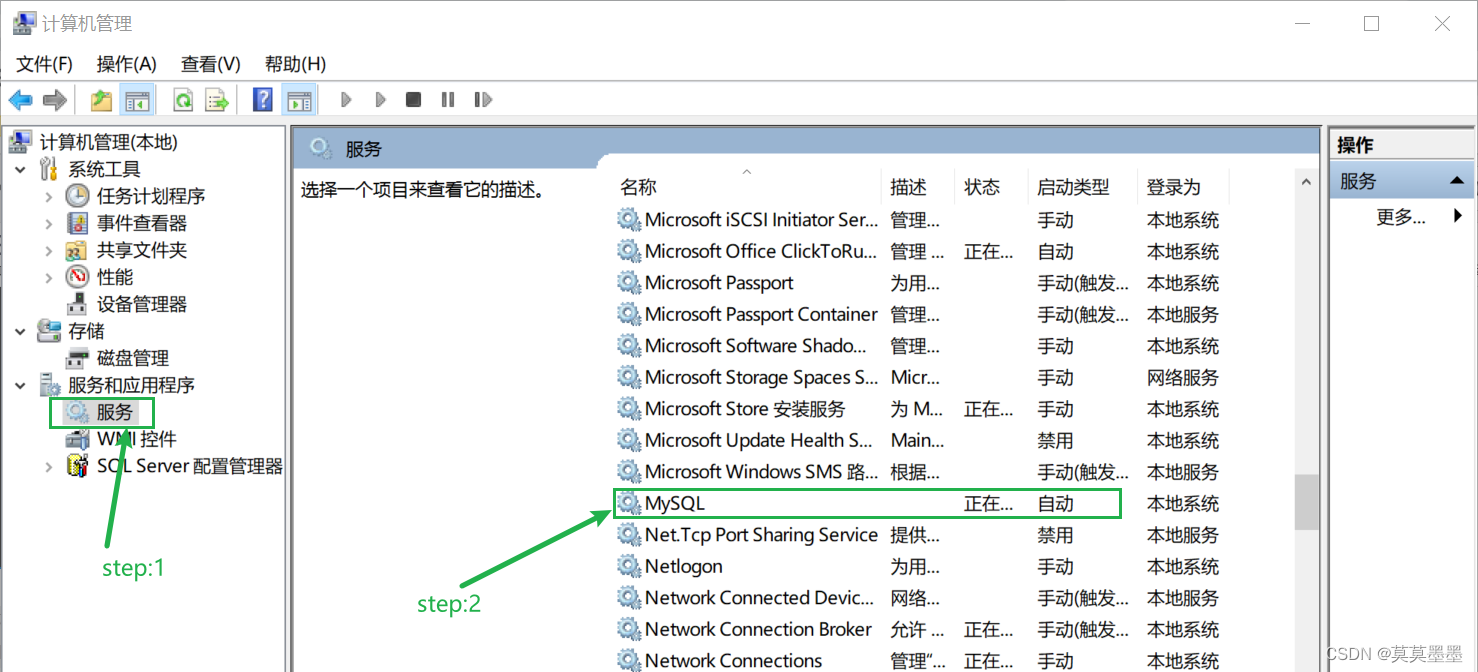Select Net.Tcp Port Sharing Service row
This screenshot has height=672, width=1478.
920,535
